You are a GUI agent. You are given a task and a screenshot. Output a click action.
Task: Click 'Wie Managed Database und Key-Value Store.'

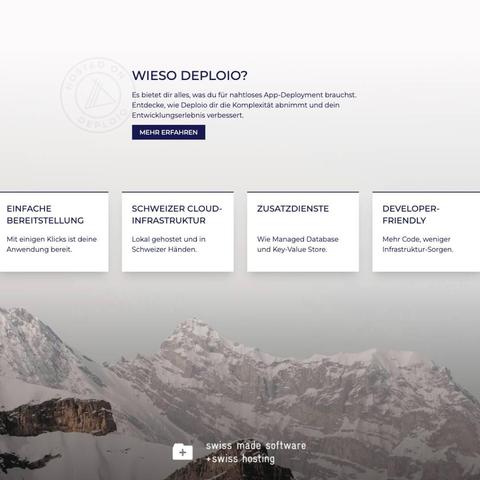[298, 244]
